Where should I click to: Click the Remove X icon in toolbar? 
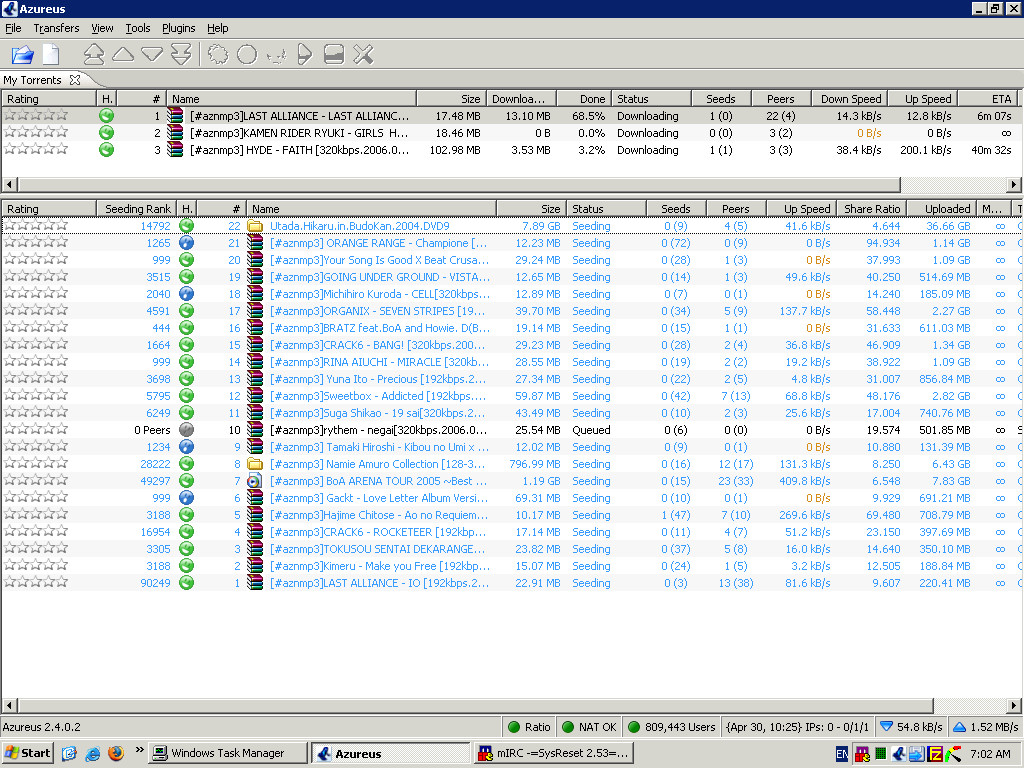pos(363,55)
